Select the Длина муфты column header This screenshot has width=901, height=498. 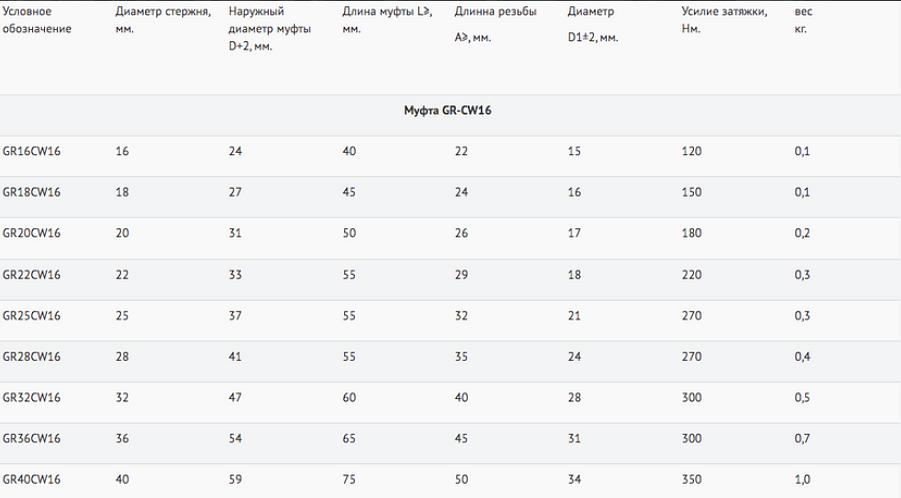(379, 20)
